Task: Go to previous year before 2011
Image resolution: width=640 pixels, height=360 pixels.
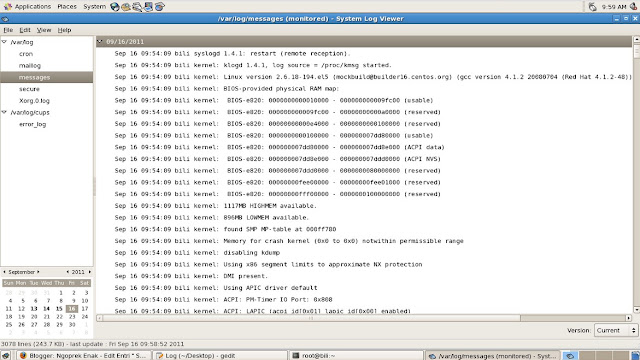Action: [x=68, y=271]
